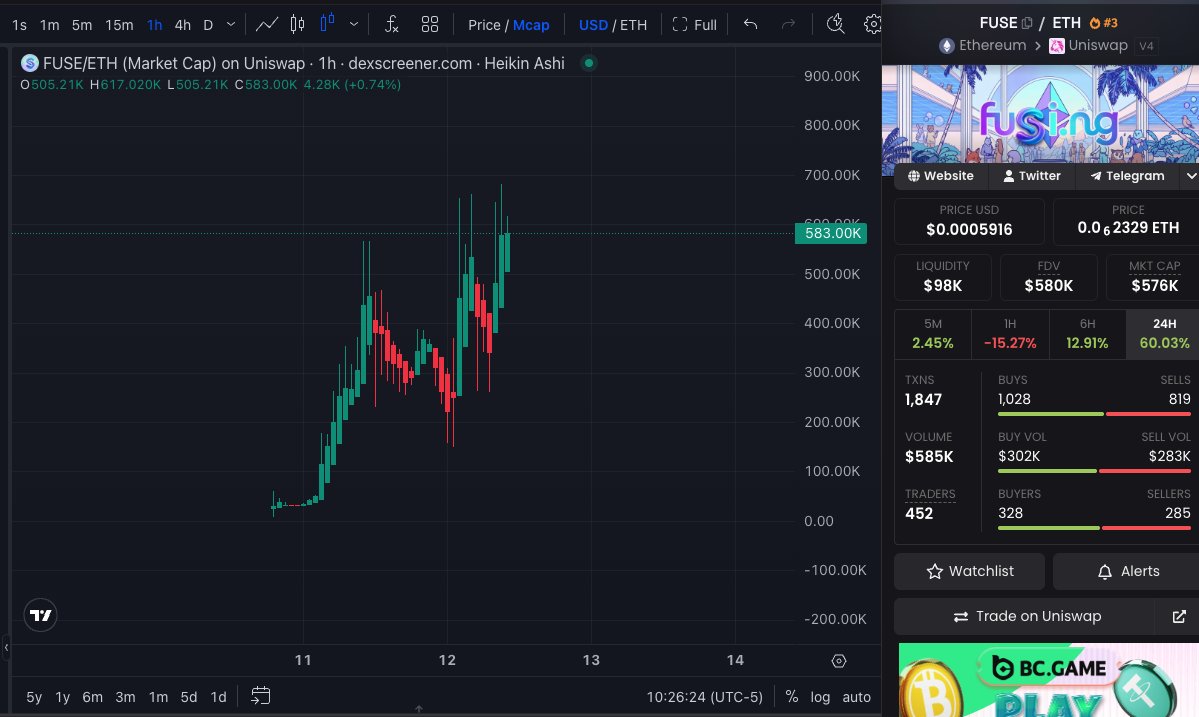The height and width of the screenshot is (717, 1199).
Task: Set the range to 5d
Action: pyautogui.click(x=189, y=697)
